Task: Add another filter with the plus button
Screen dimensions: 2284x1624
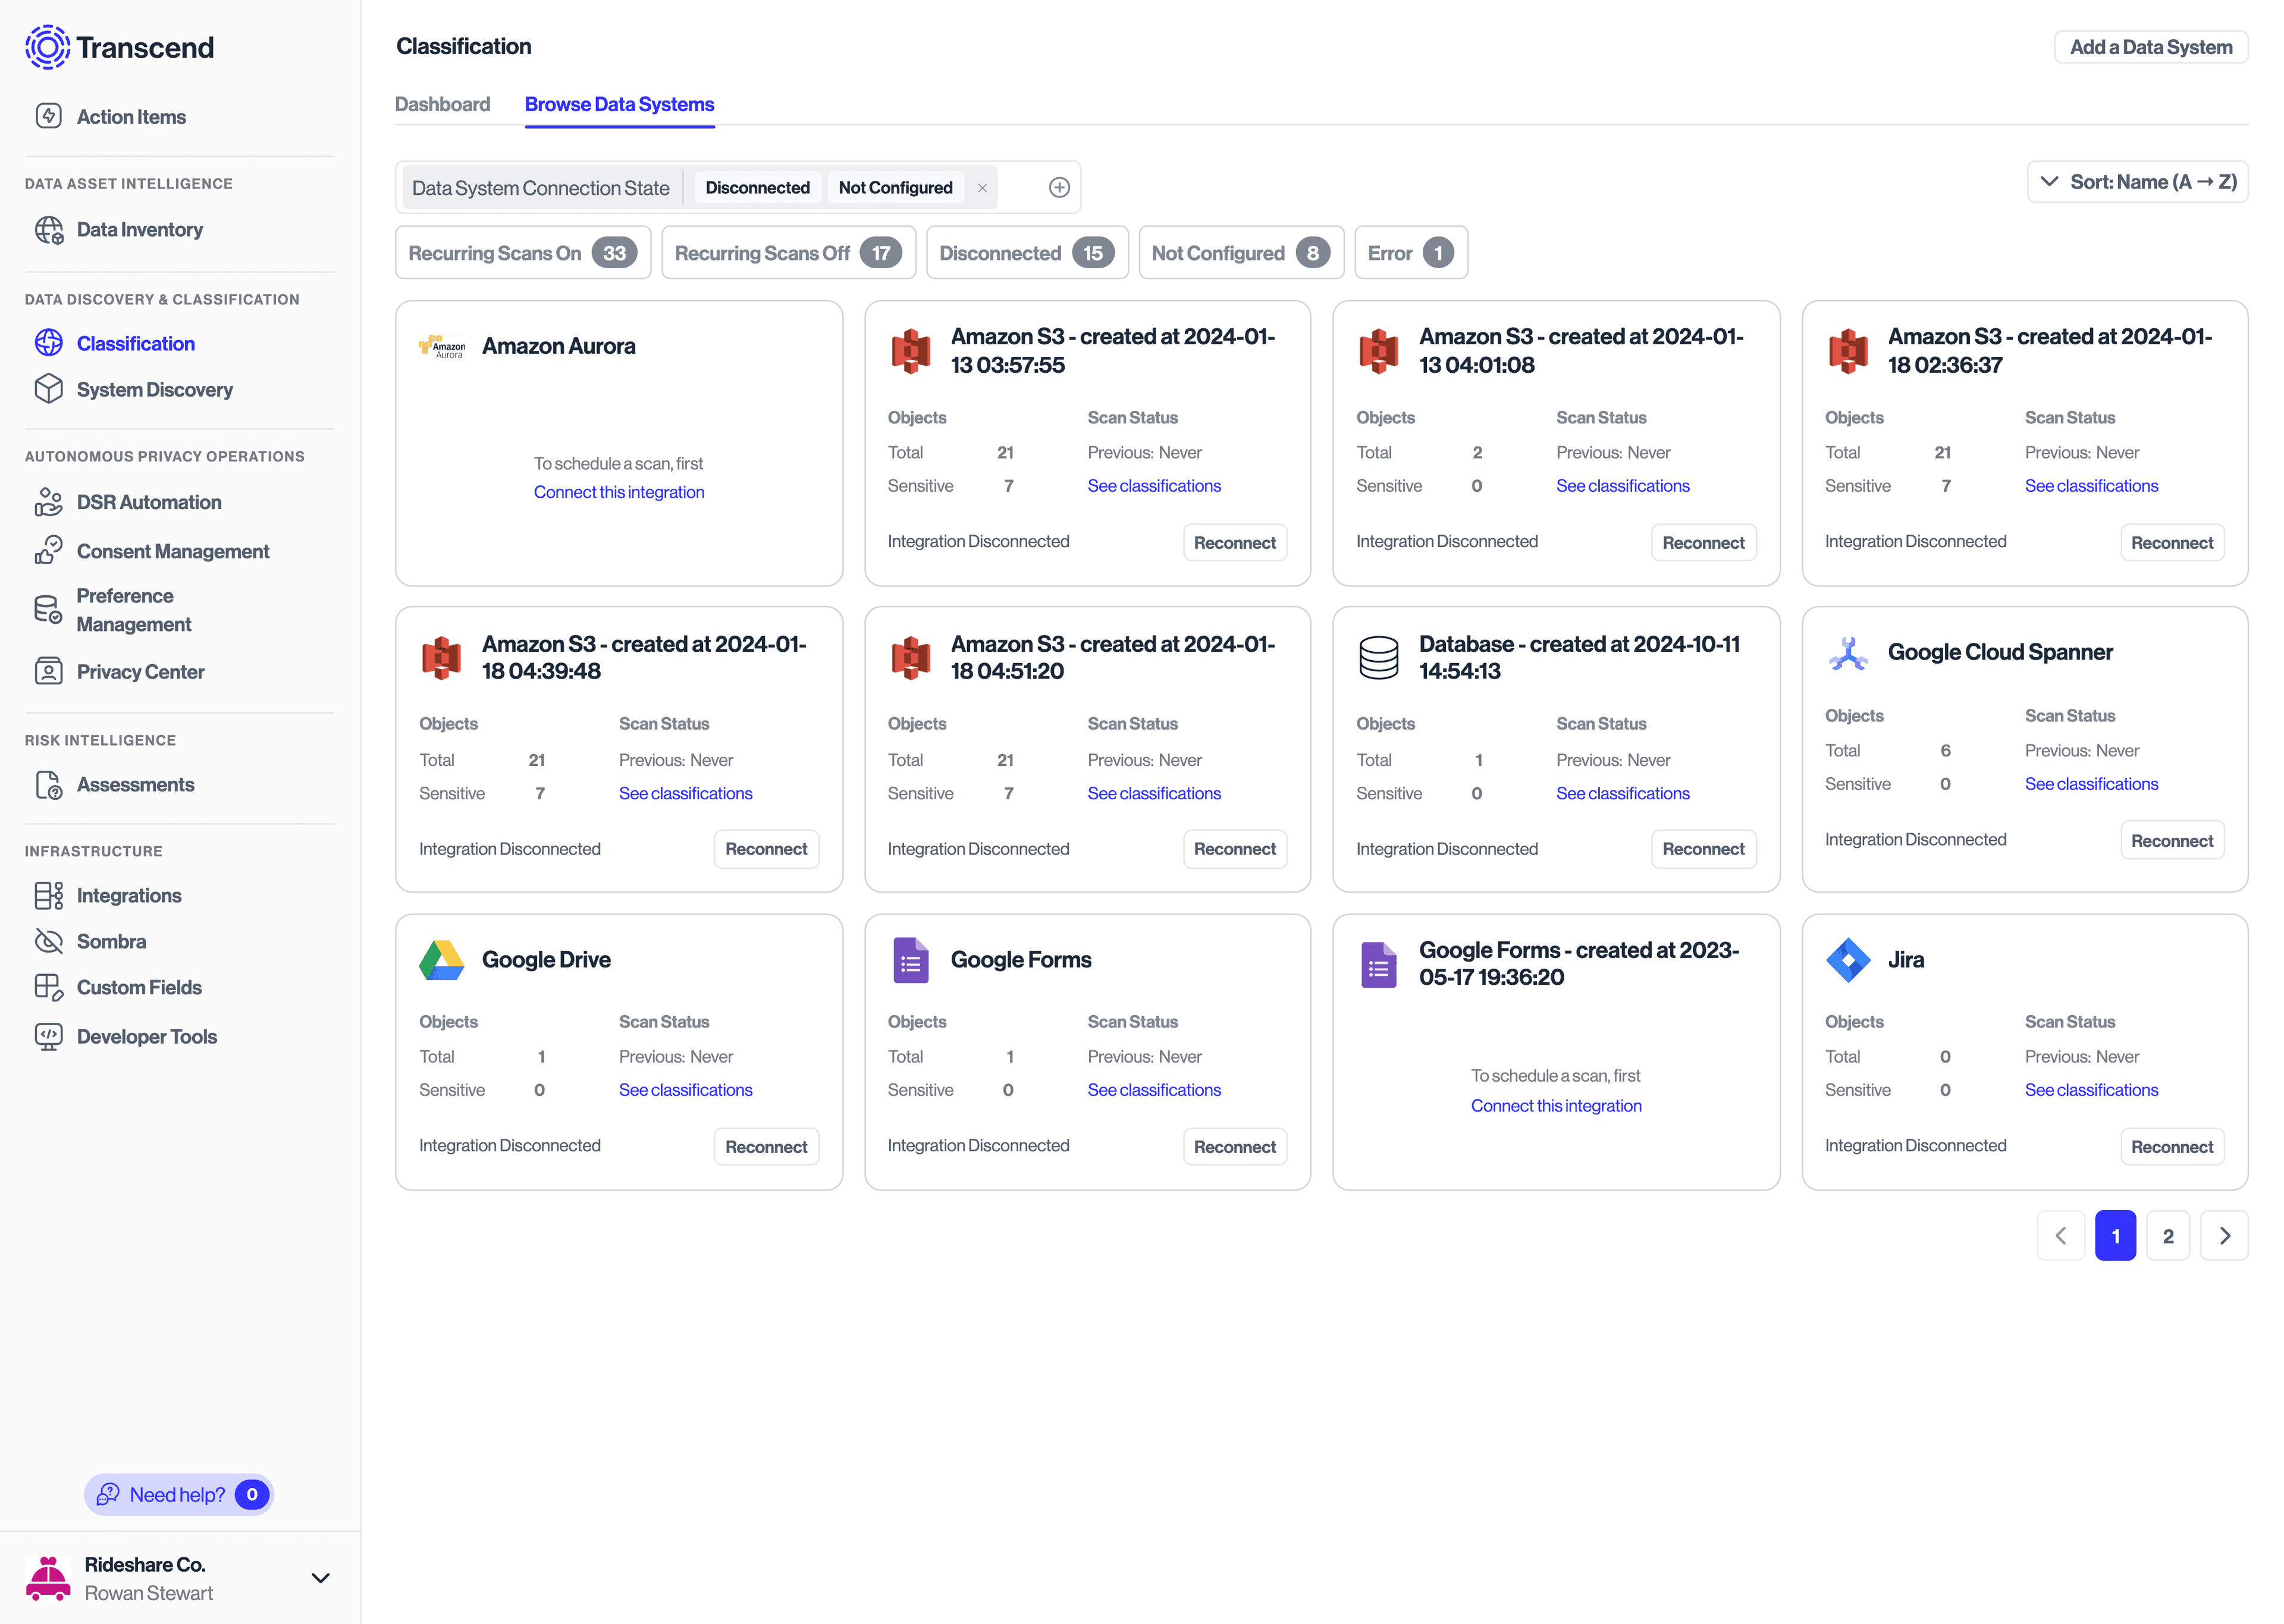Action: tap(1059, 186)
